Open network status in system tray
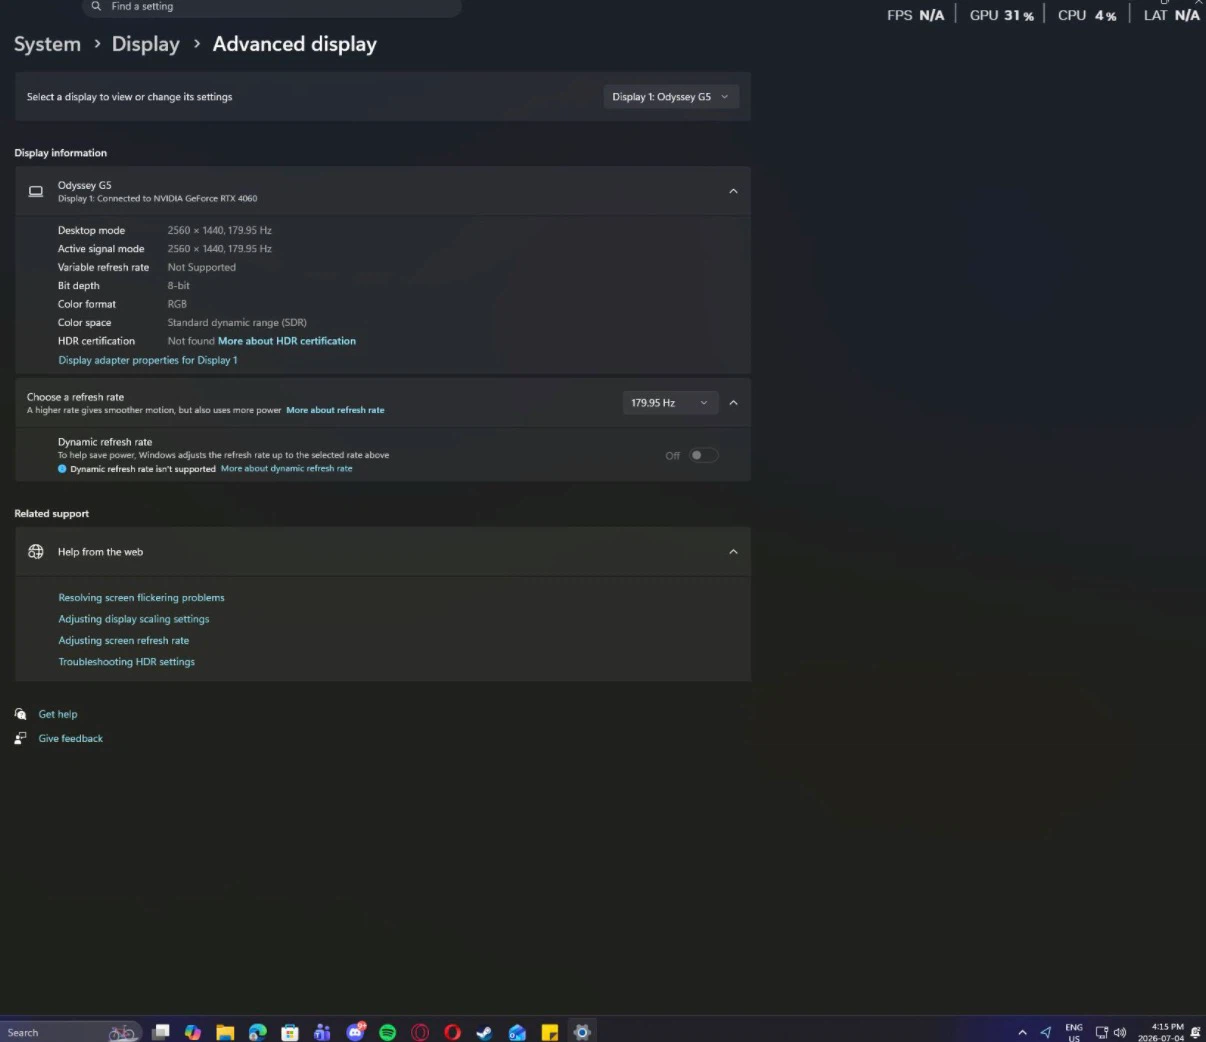 coord(1101,1032)
